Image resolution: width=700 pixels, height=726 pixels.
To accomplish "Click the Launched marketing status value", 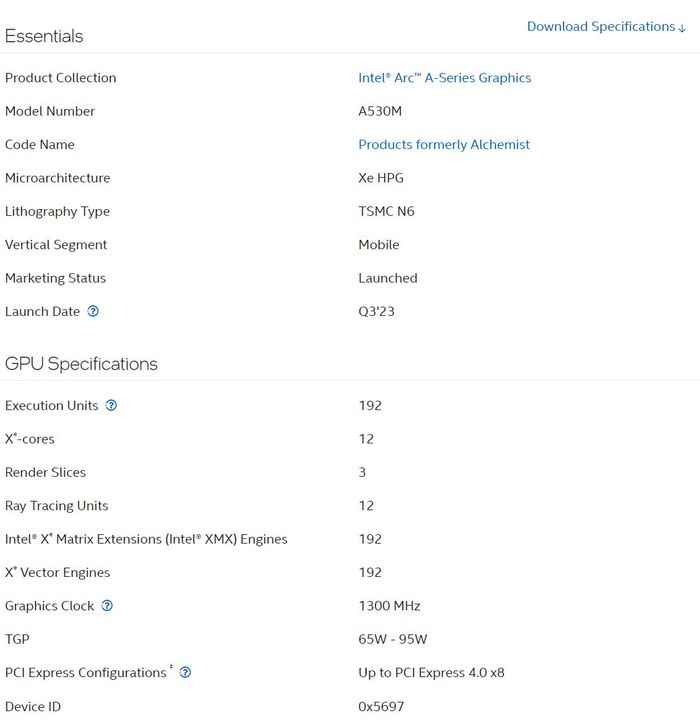I will [x=388, y=278].
